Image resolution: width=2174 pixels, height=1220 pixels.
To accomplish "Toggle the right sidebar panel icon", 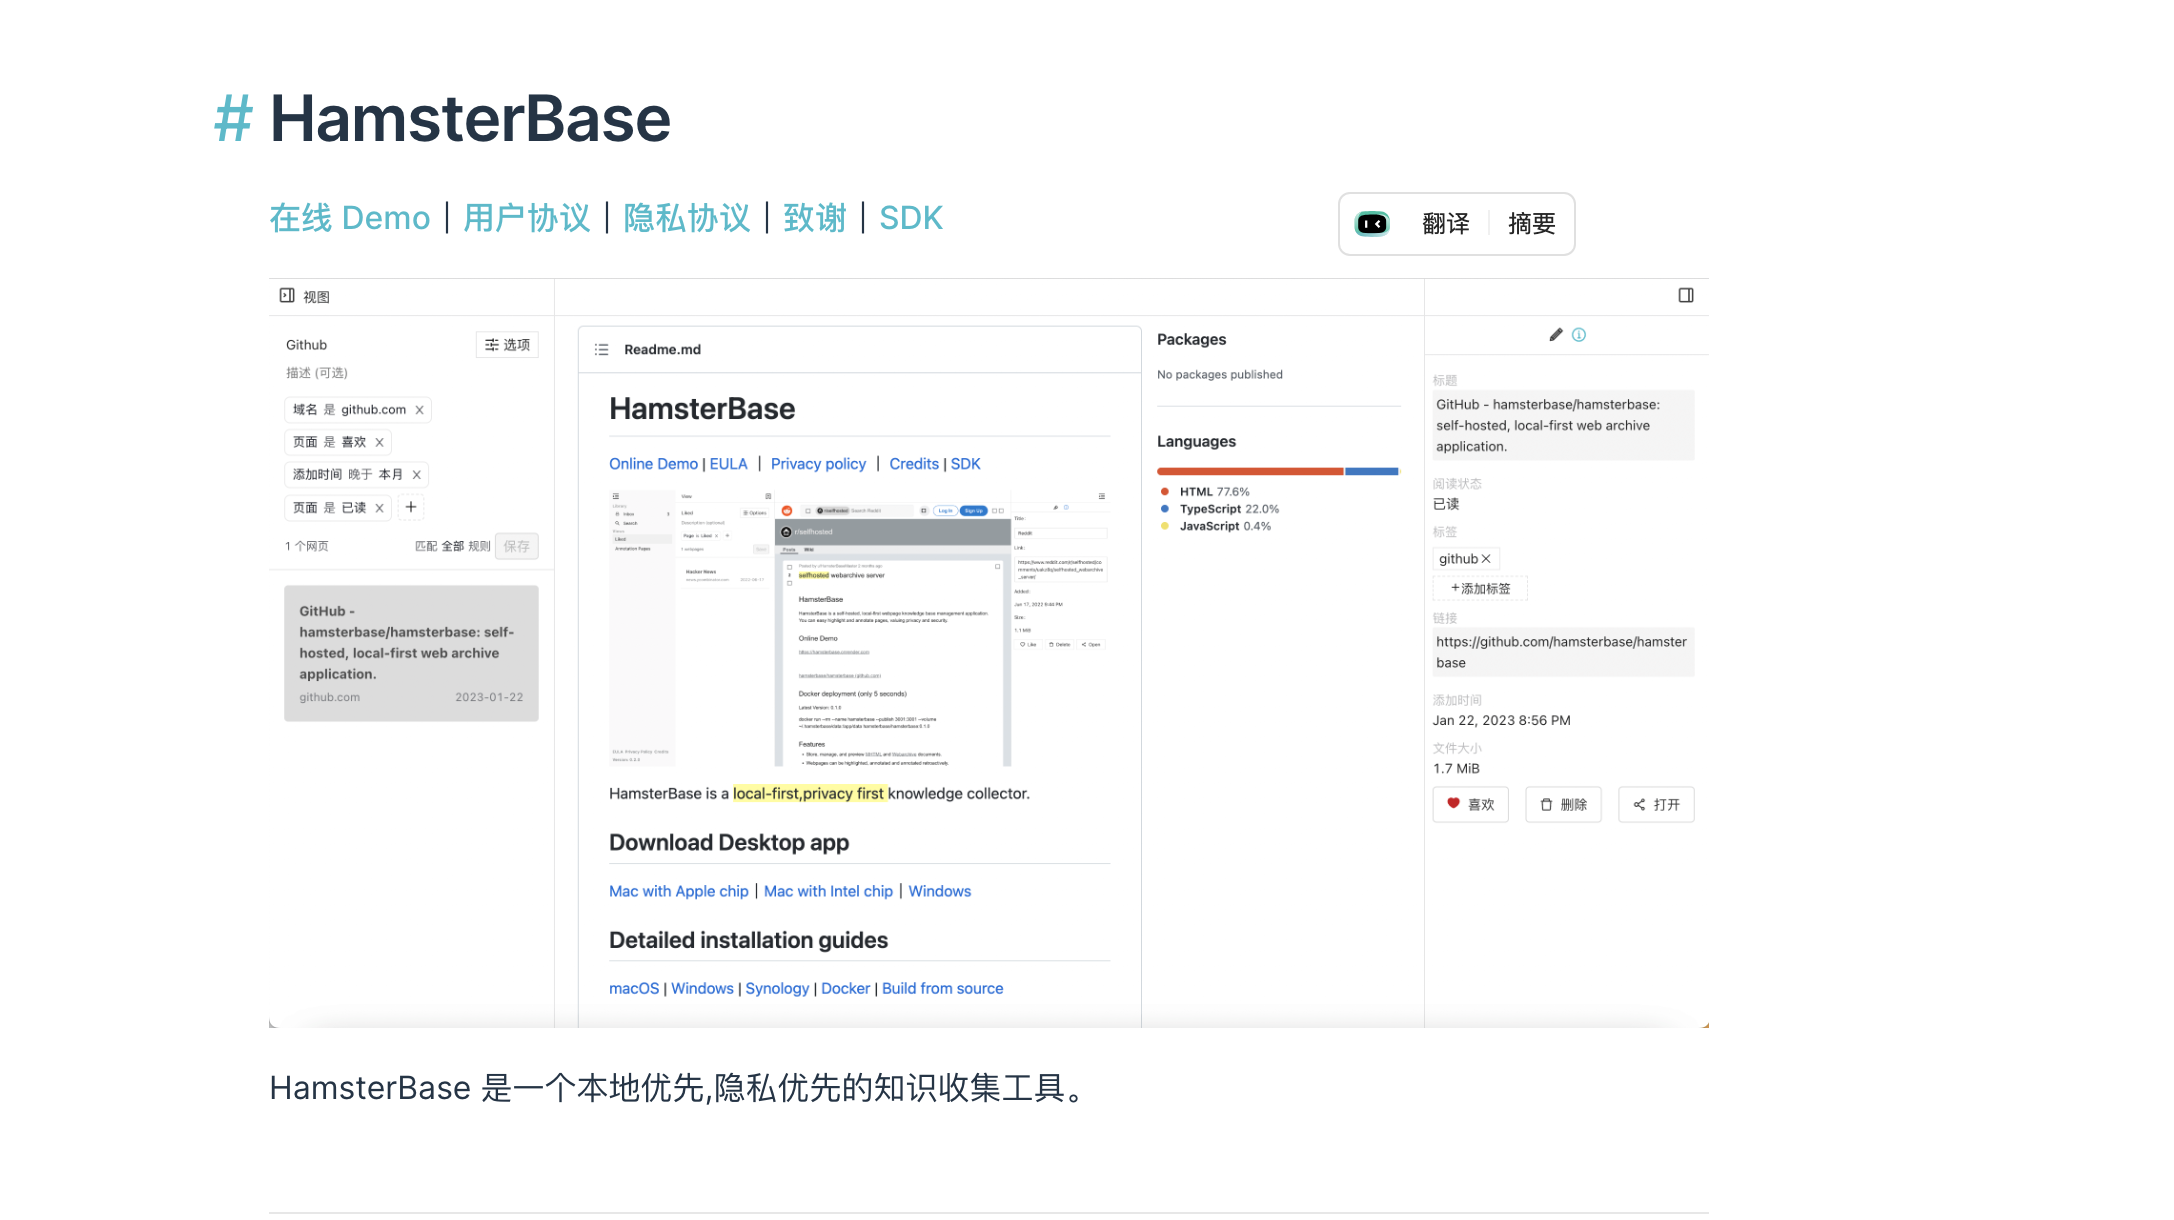I will (x=1685, y=295).
